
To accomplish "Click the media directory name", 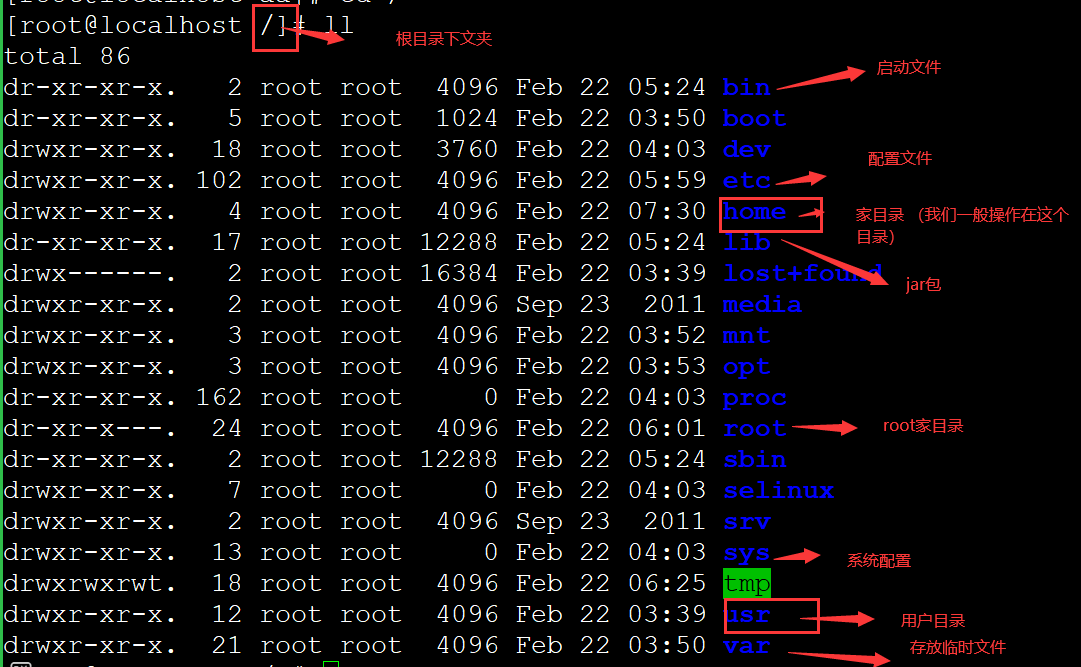I will pyautogui.click(x=762, y=304).
